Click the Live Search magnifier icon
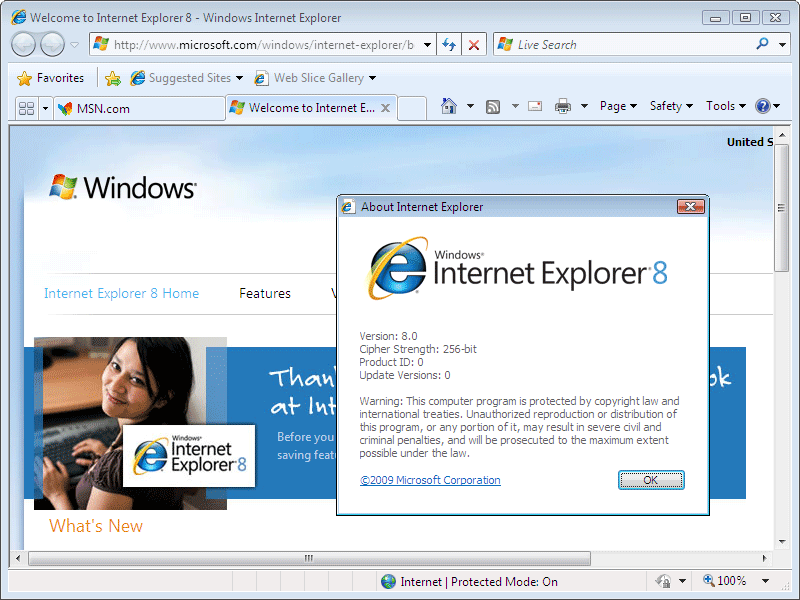Screen dimensions: 800x600 click(761, 45)
